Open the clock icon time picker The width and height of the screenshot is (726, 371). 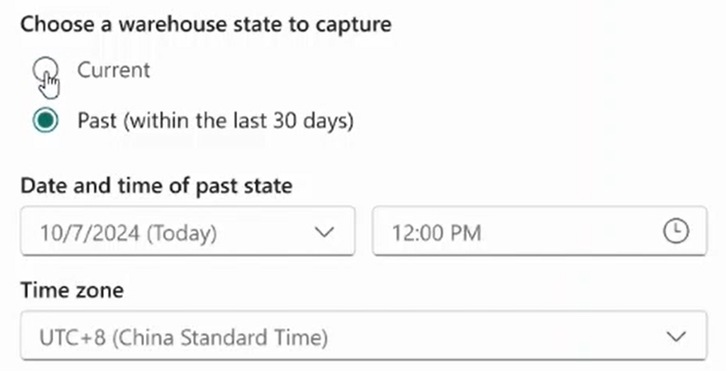[x=676, y=231]
